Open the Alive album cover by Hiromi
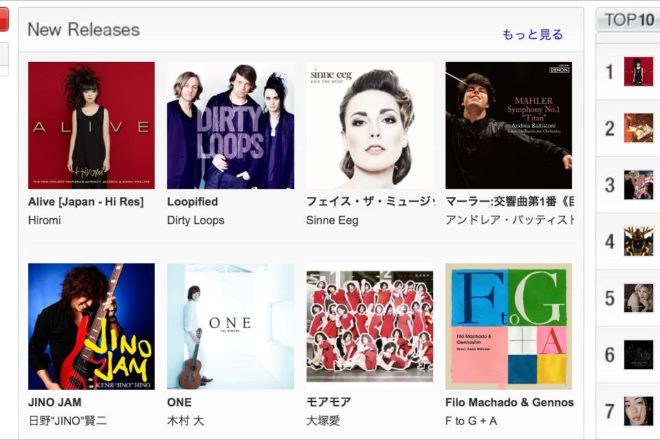The height and width of the screenshot is (440, 660). [91, 125]
